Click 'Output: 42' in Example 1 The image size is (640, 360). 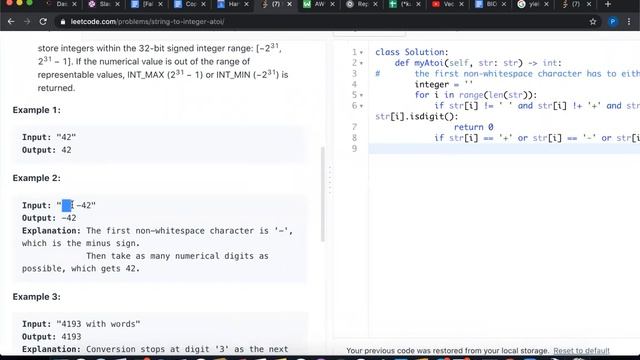[x=47, y=150]
